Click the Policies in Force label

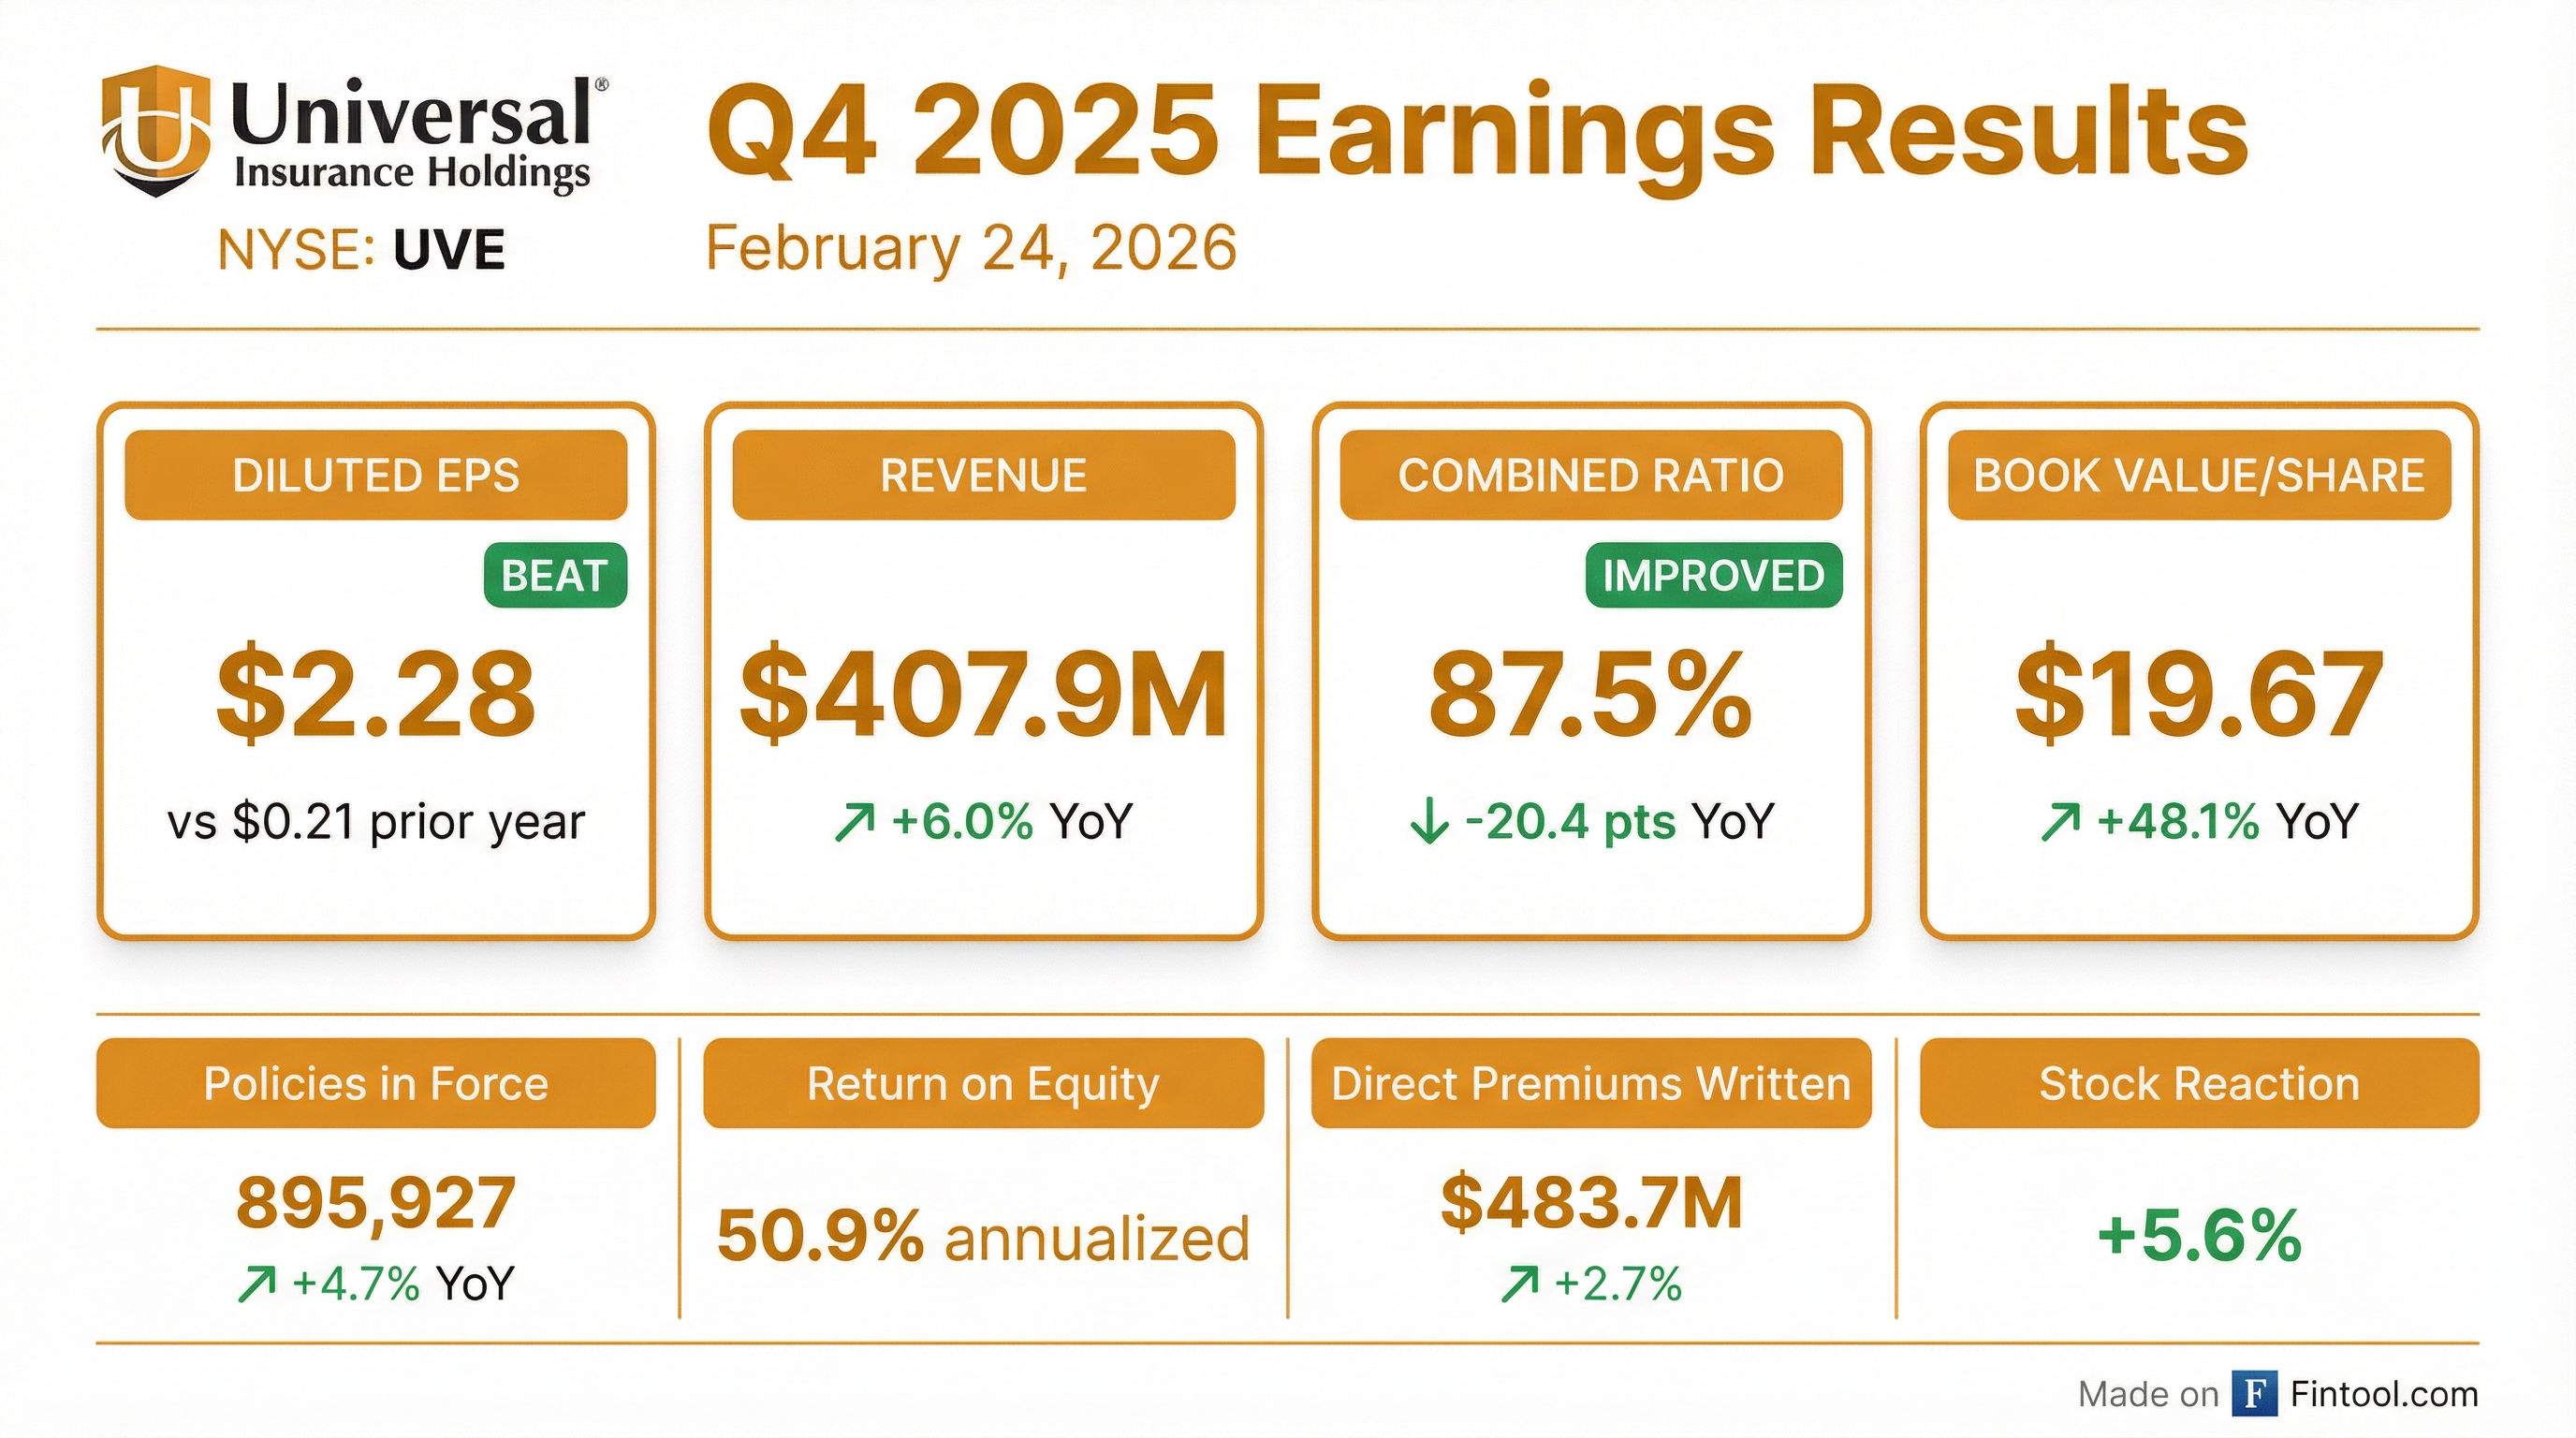click(x=376, y=1084)
